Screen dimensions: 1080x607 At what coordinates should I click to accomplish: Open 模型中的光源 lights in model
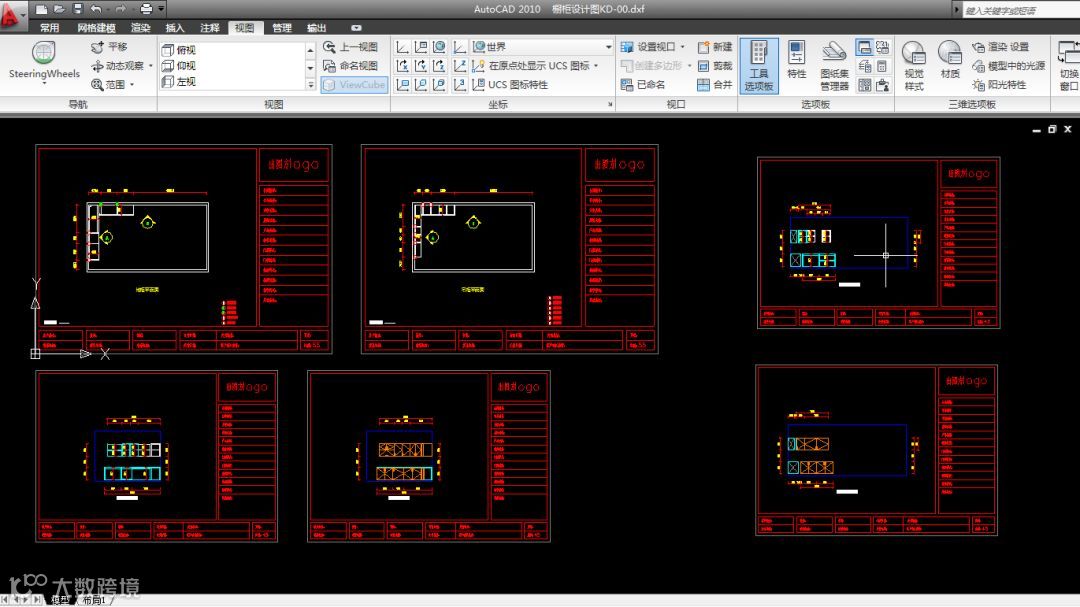click(1008, 65)
